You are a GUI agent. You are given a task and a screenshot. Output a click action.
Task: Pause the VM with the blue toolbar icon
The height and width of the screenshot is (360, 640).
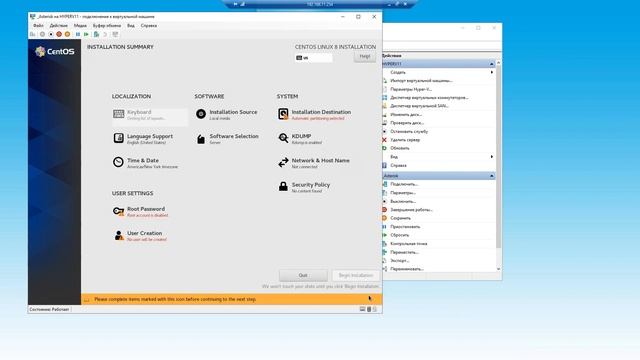78,34
